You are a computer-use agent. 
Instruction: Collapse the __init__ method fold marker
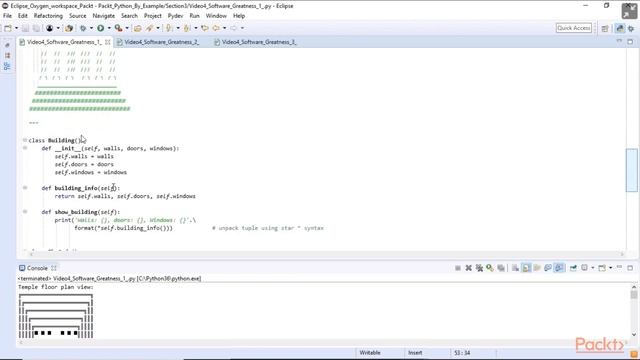point(25,148)
